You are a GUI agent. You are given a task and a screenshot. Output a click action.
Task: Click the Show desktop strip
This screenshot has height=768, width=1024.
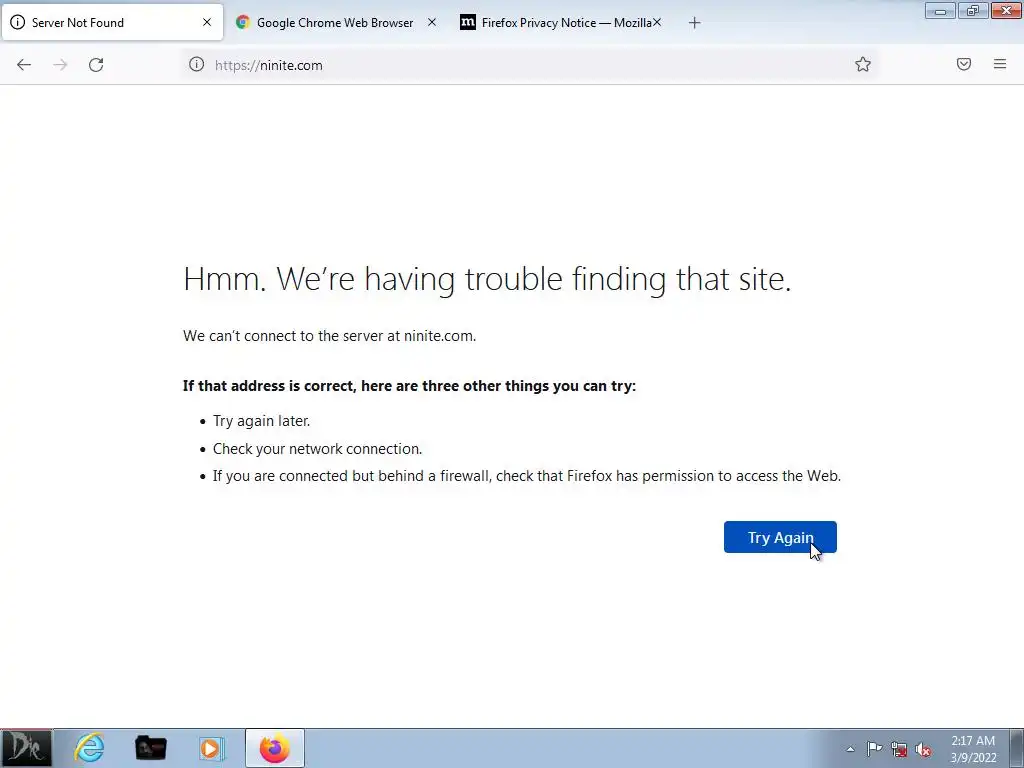coord(1017,748)
